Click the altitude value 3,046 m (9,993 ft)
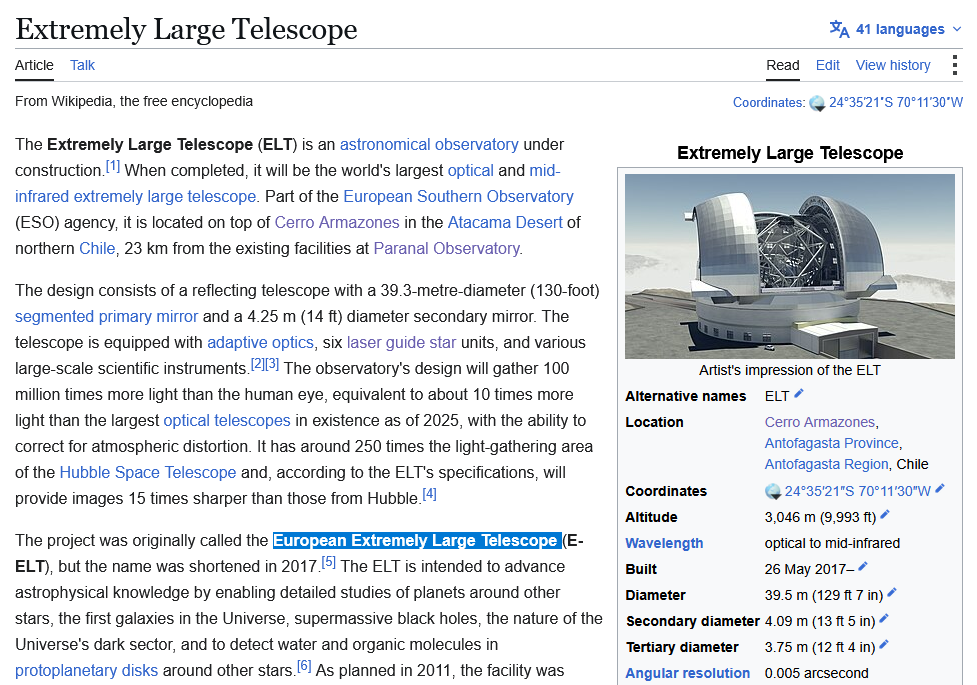The height and width of the screenshot is (685, 977). point(820,517)
